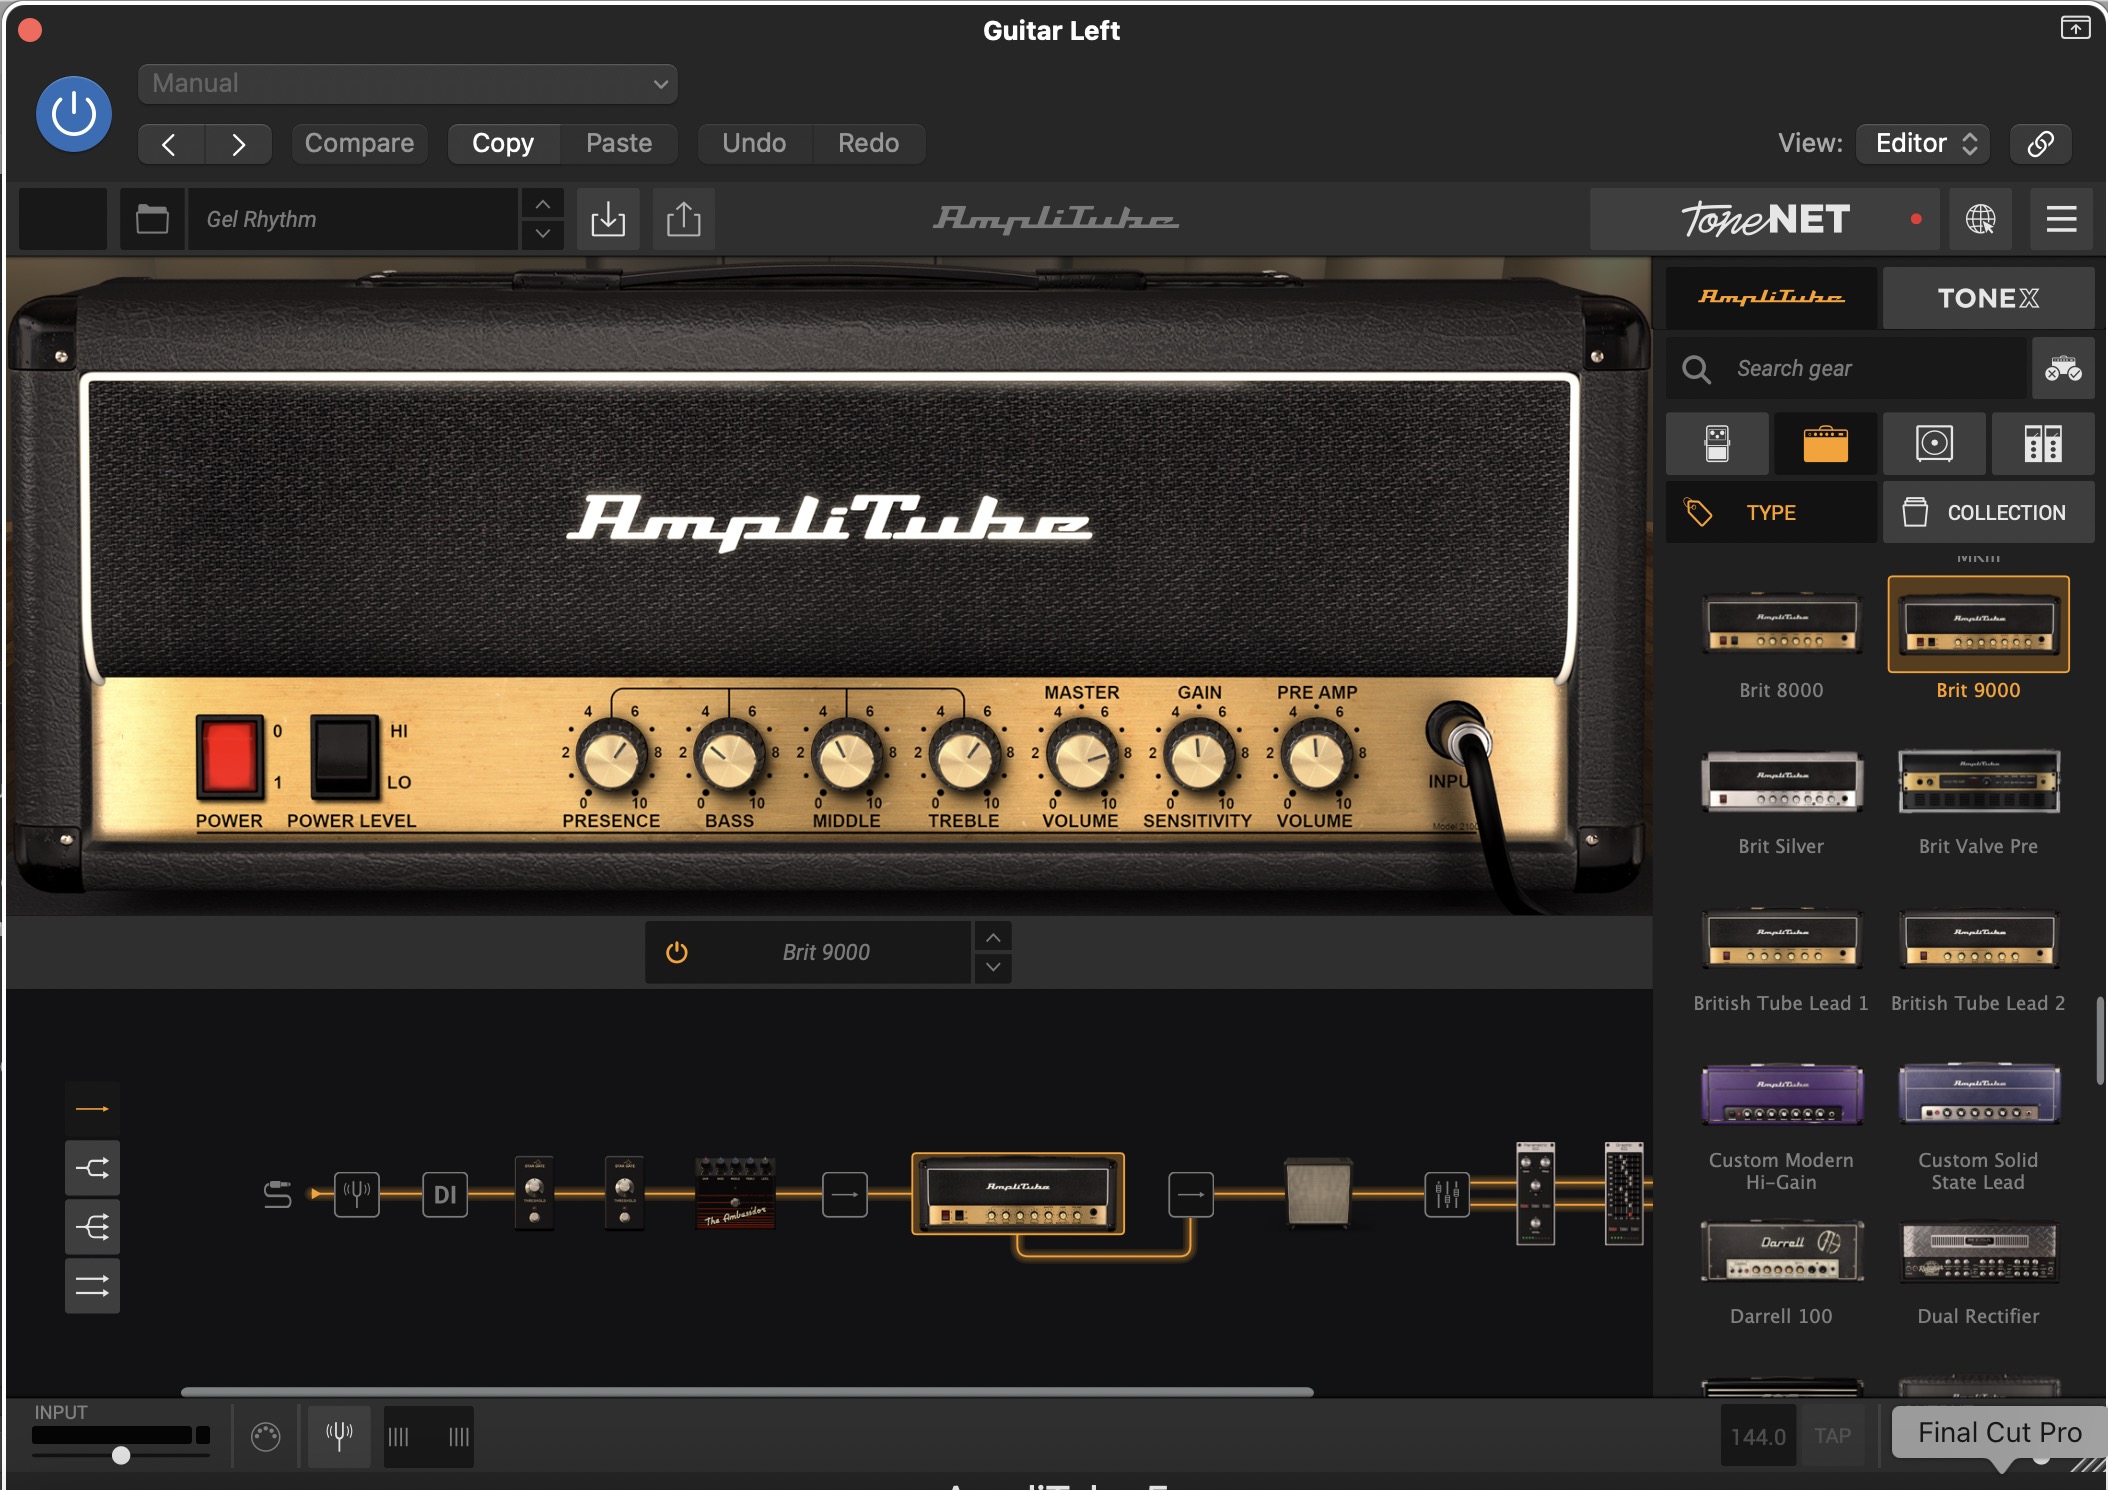Viewport: 2108px width, 1490px height.
Task: Toggle the plugin power bypass button
Action: coord(74,114)
